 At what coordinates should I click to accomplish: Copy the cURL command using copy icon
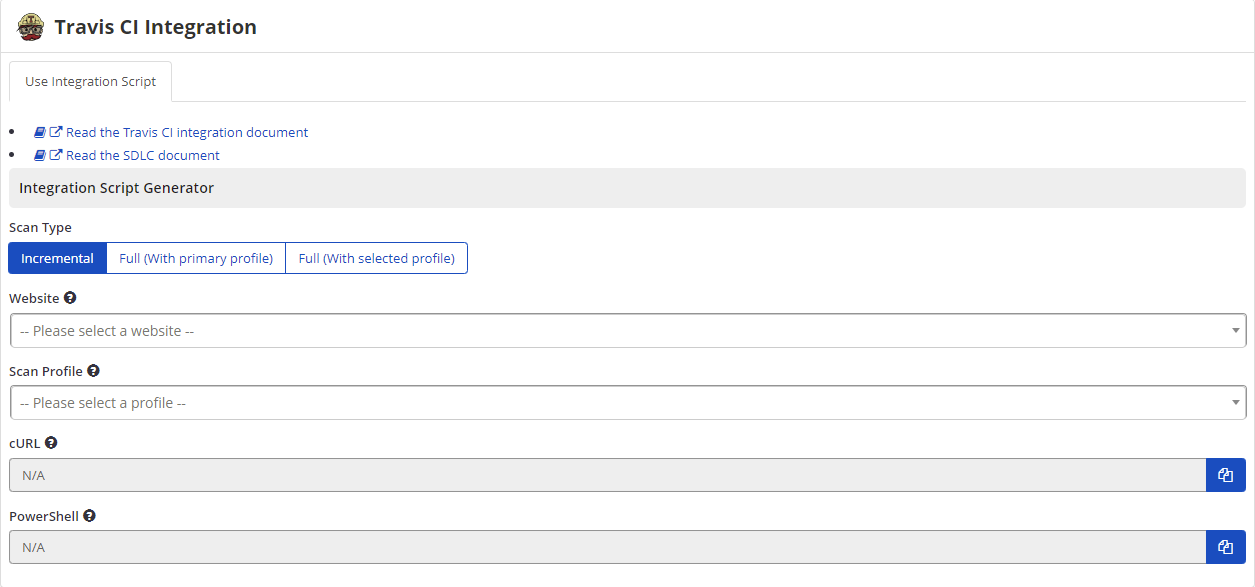point(1225,474)
